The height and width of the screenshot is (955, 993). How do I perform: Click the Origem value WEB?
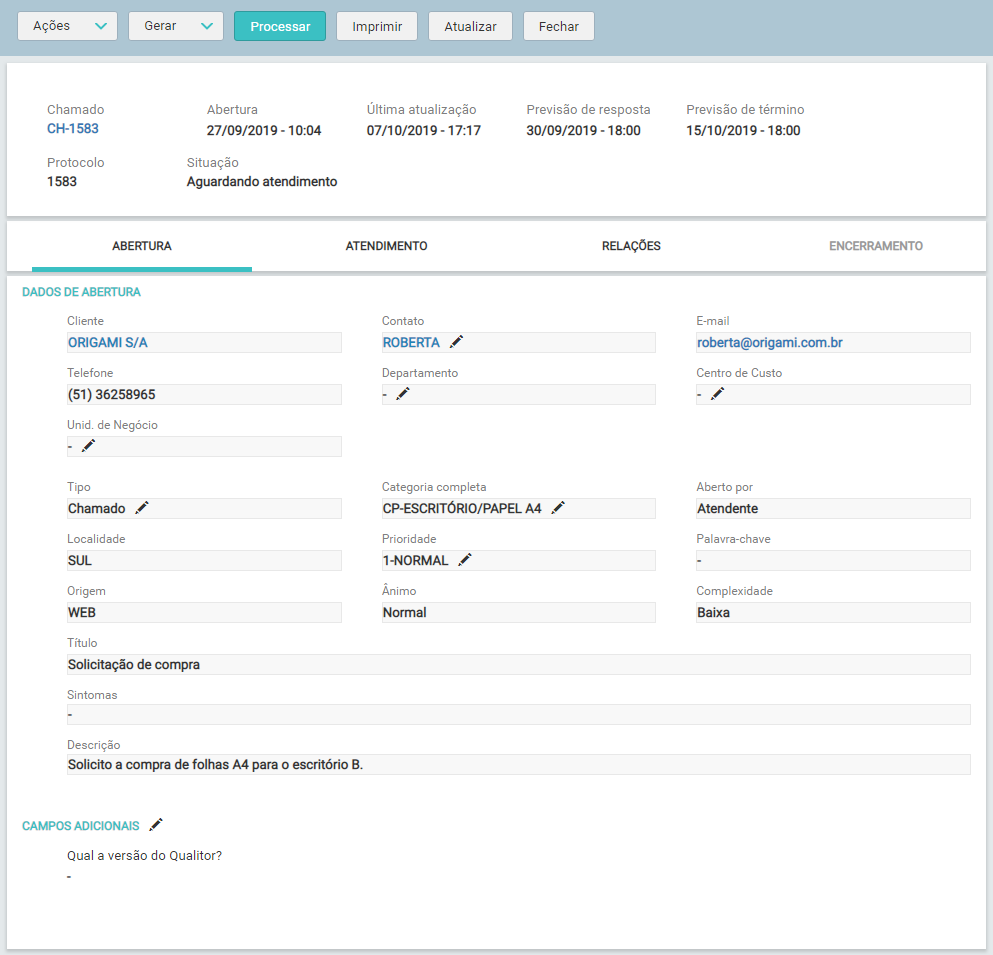click(x=82, y=612)
